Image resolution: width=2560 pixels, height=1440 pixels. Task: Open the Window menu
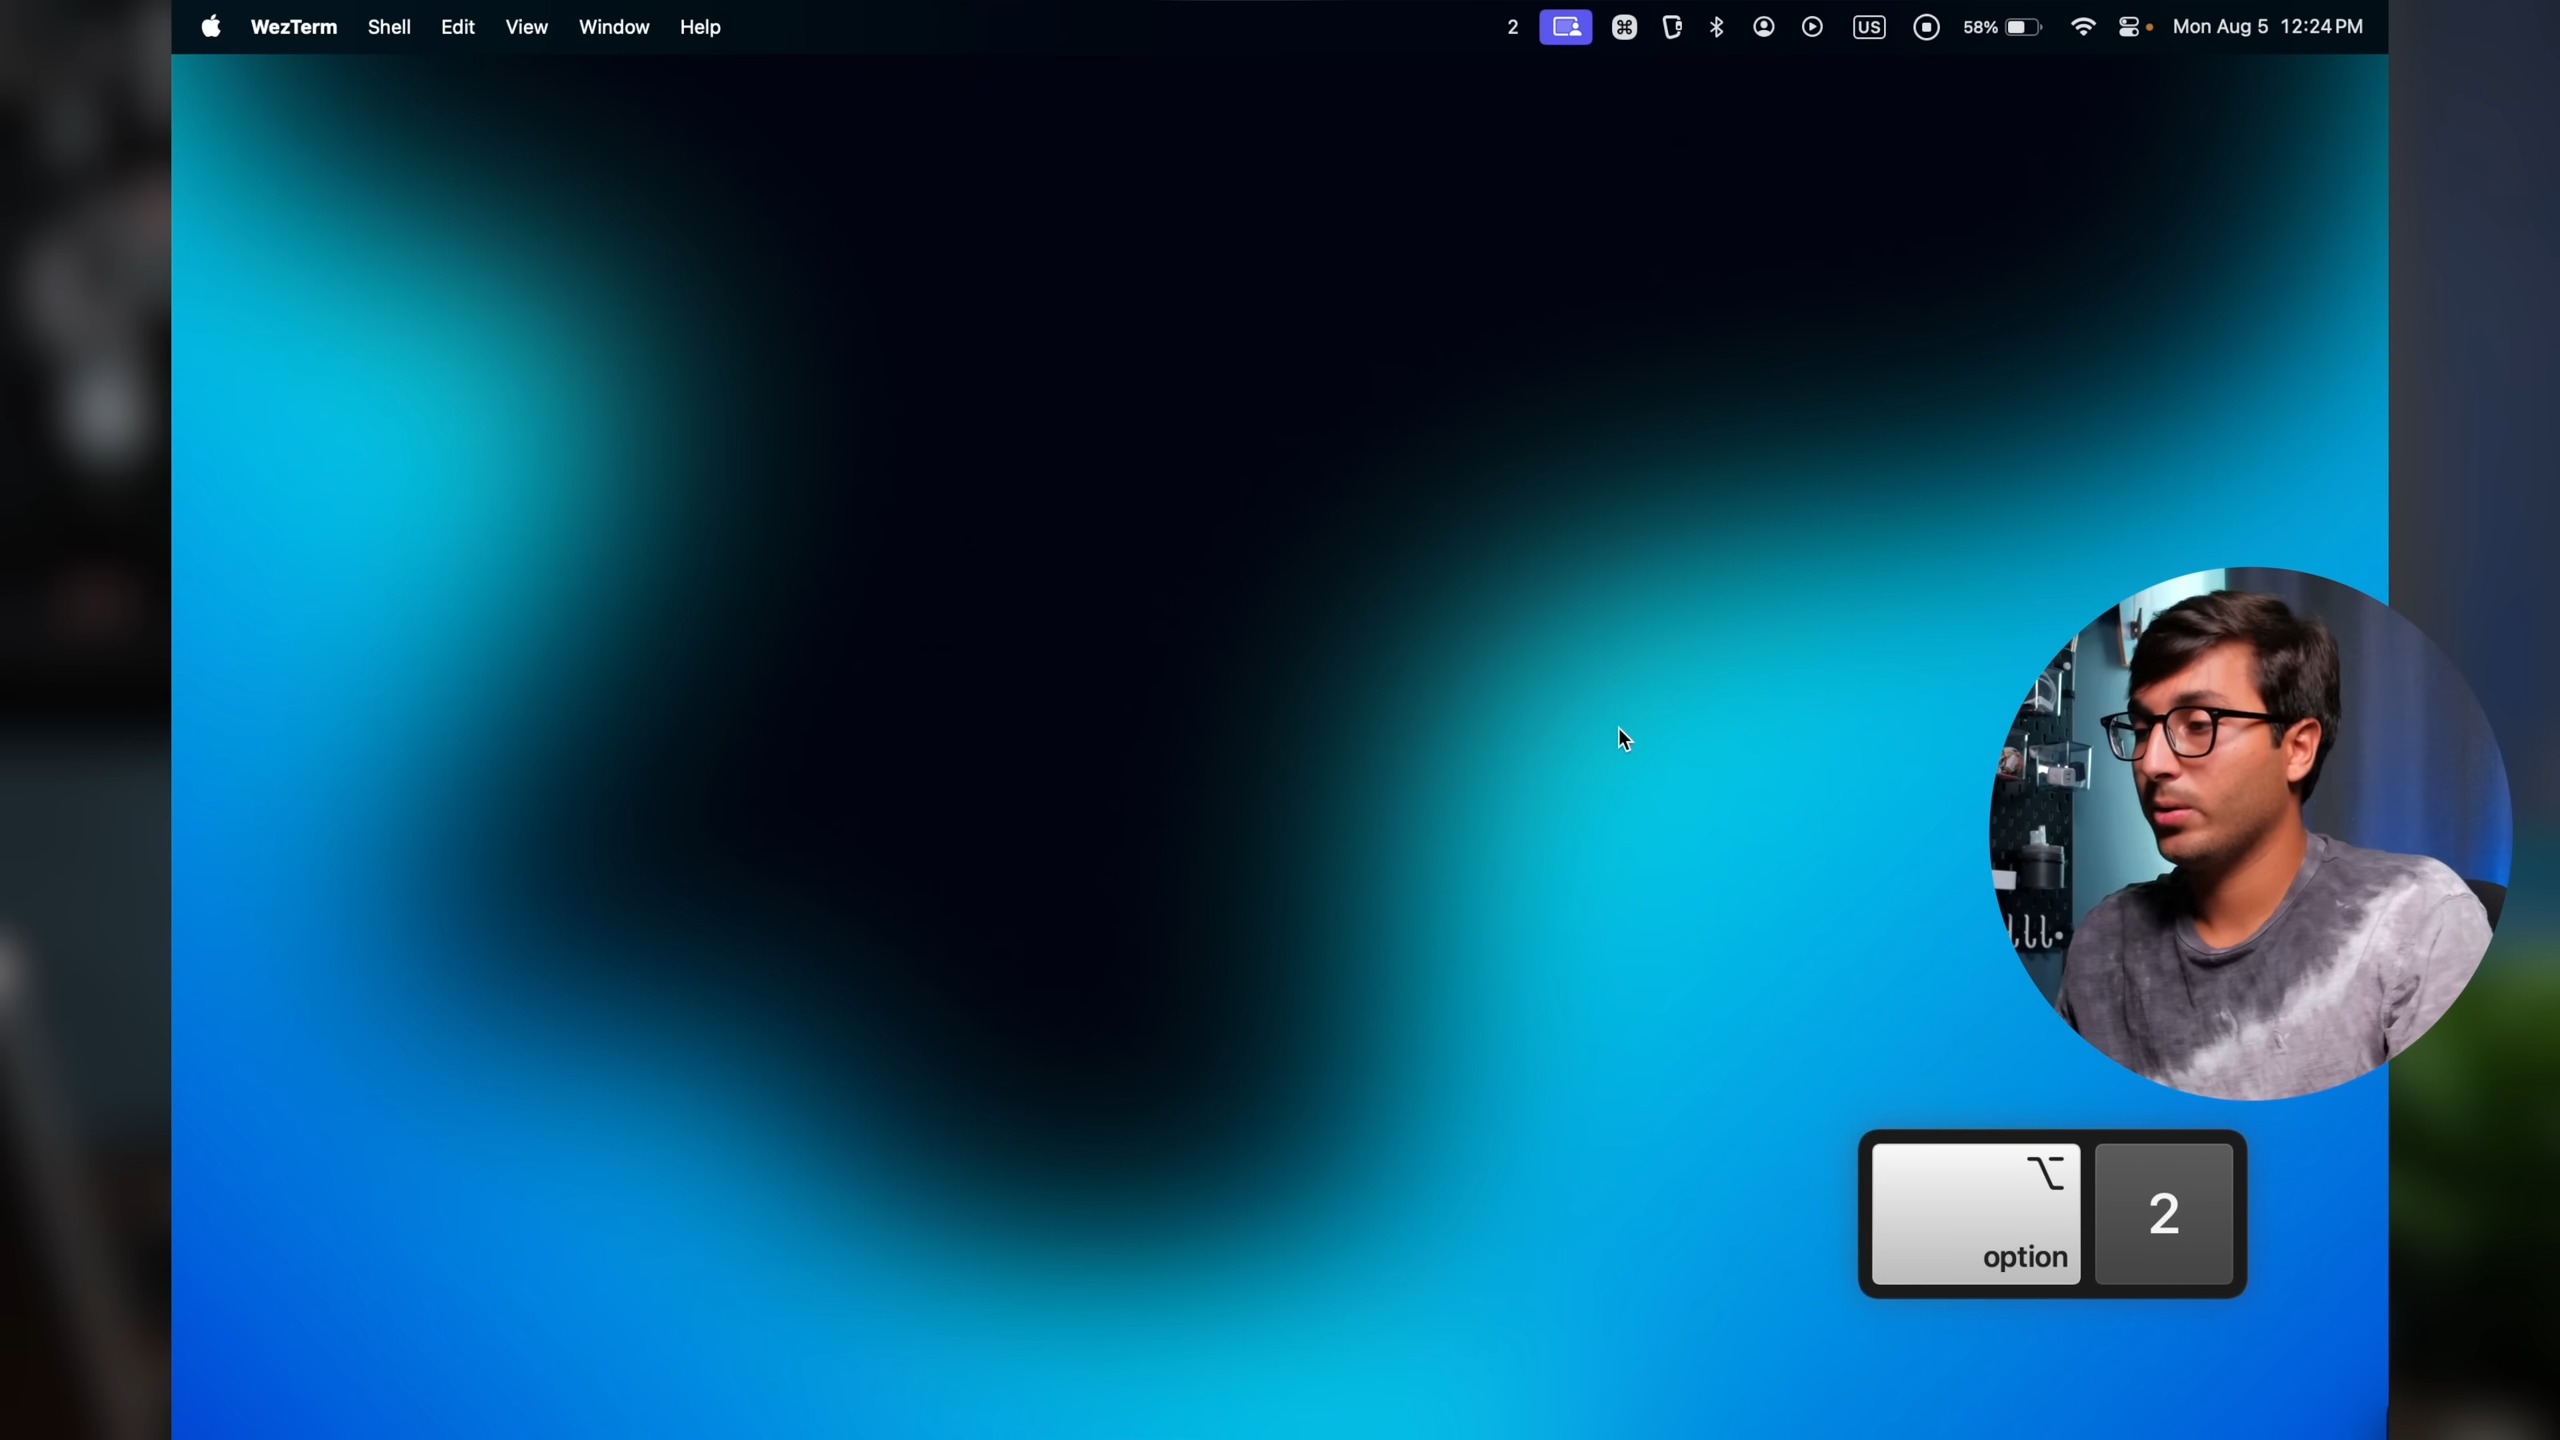[x=613, y=27]
